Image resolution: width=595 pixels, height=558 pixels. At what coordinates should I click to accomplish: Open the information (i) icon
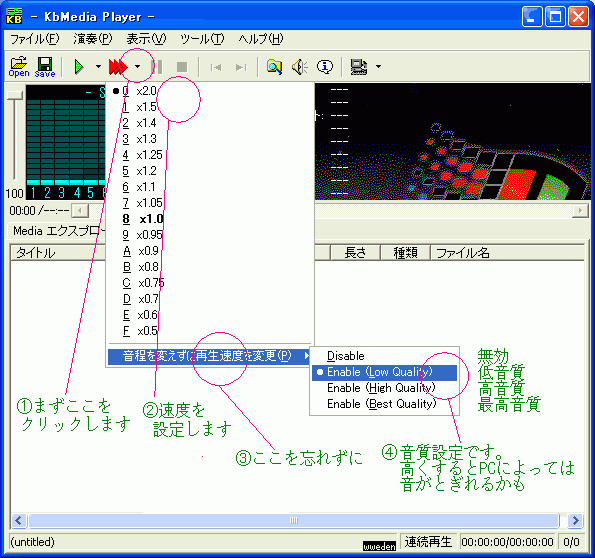[x=325, y=67]
